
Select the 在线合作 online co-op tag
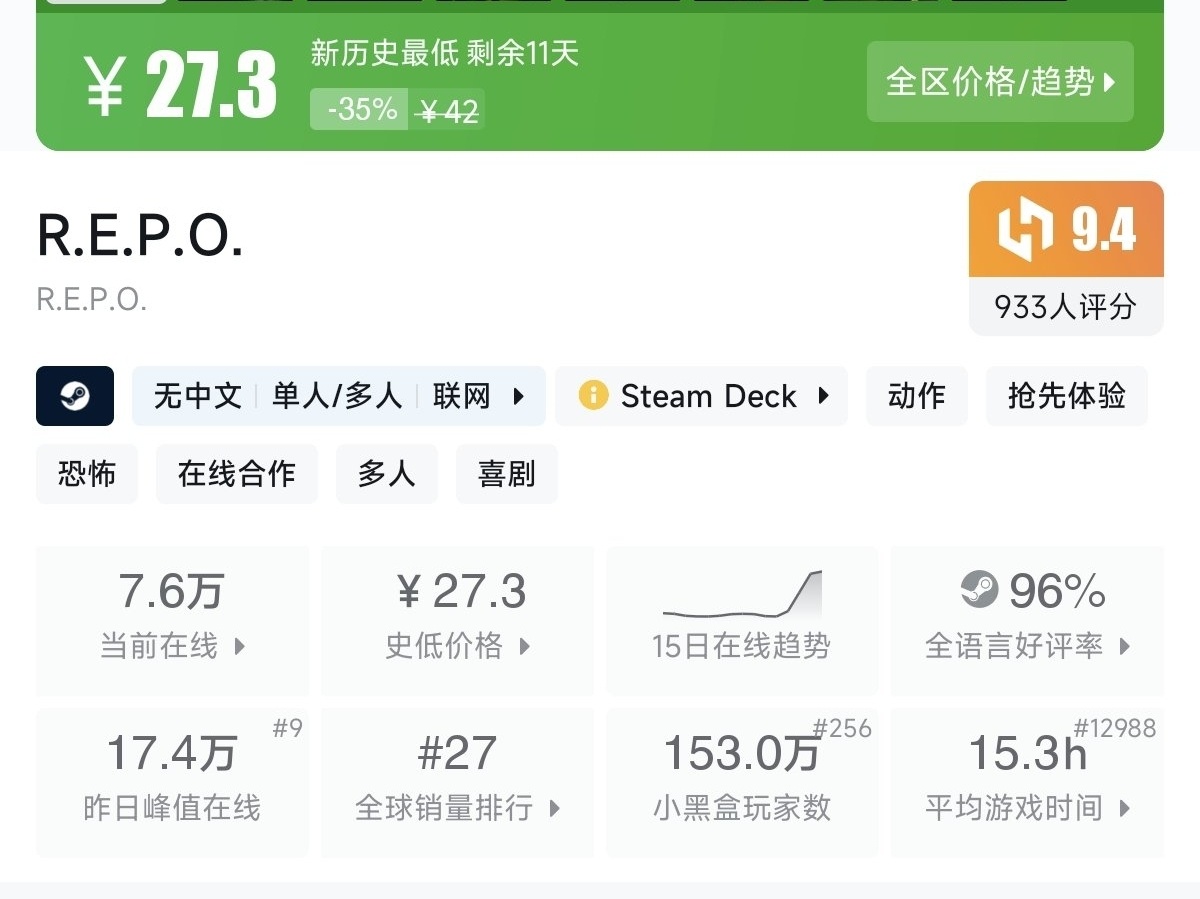coord(236,474)
